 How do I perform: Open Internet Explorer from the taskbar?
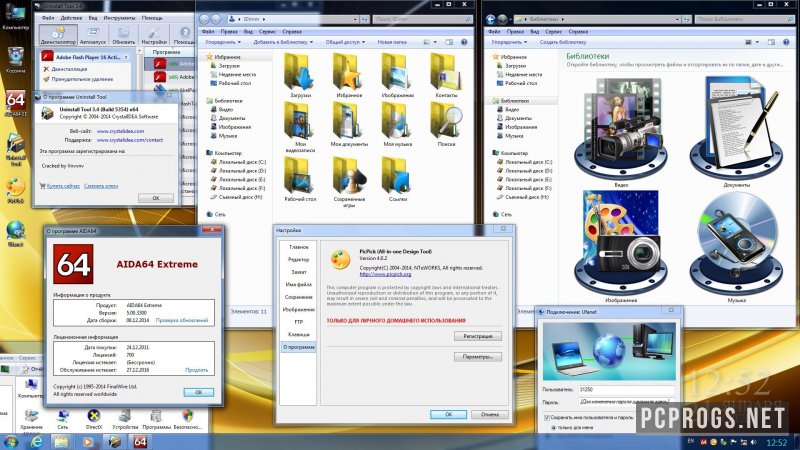pyautogui.click(x=37, y=442)
